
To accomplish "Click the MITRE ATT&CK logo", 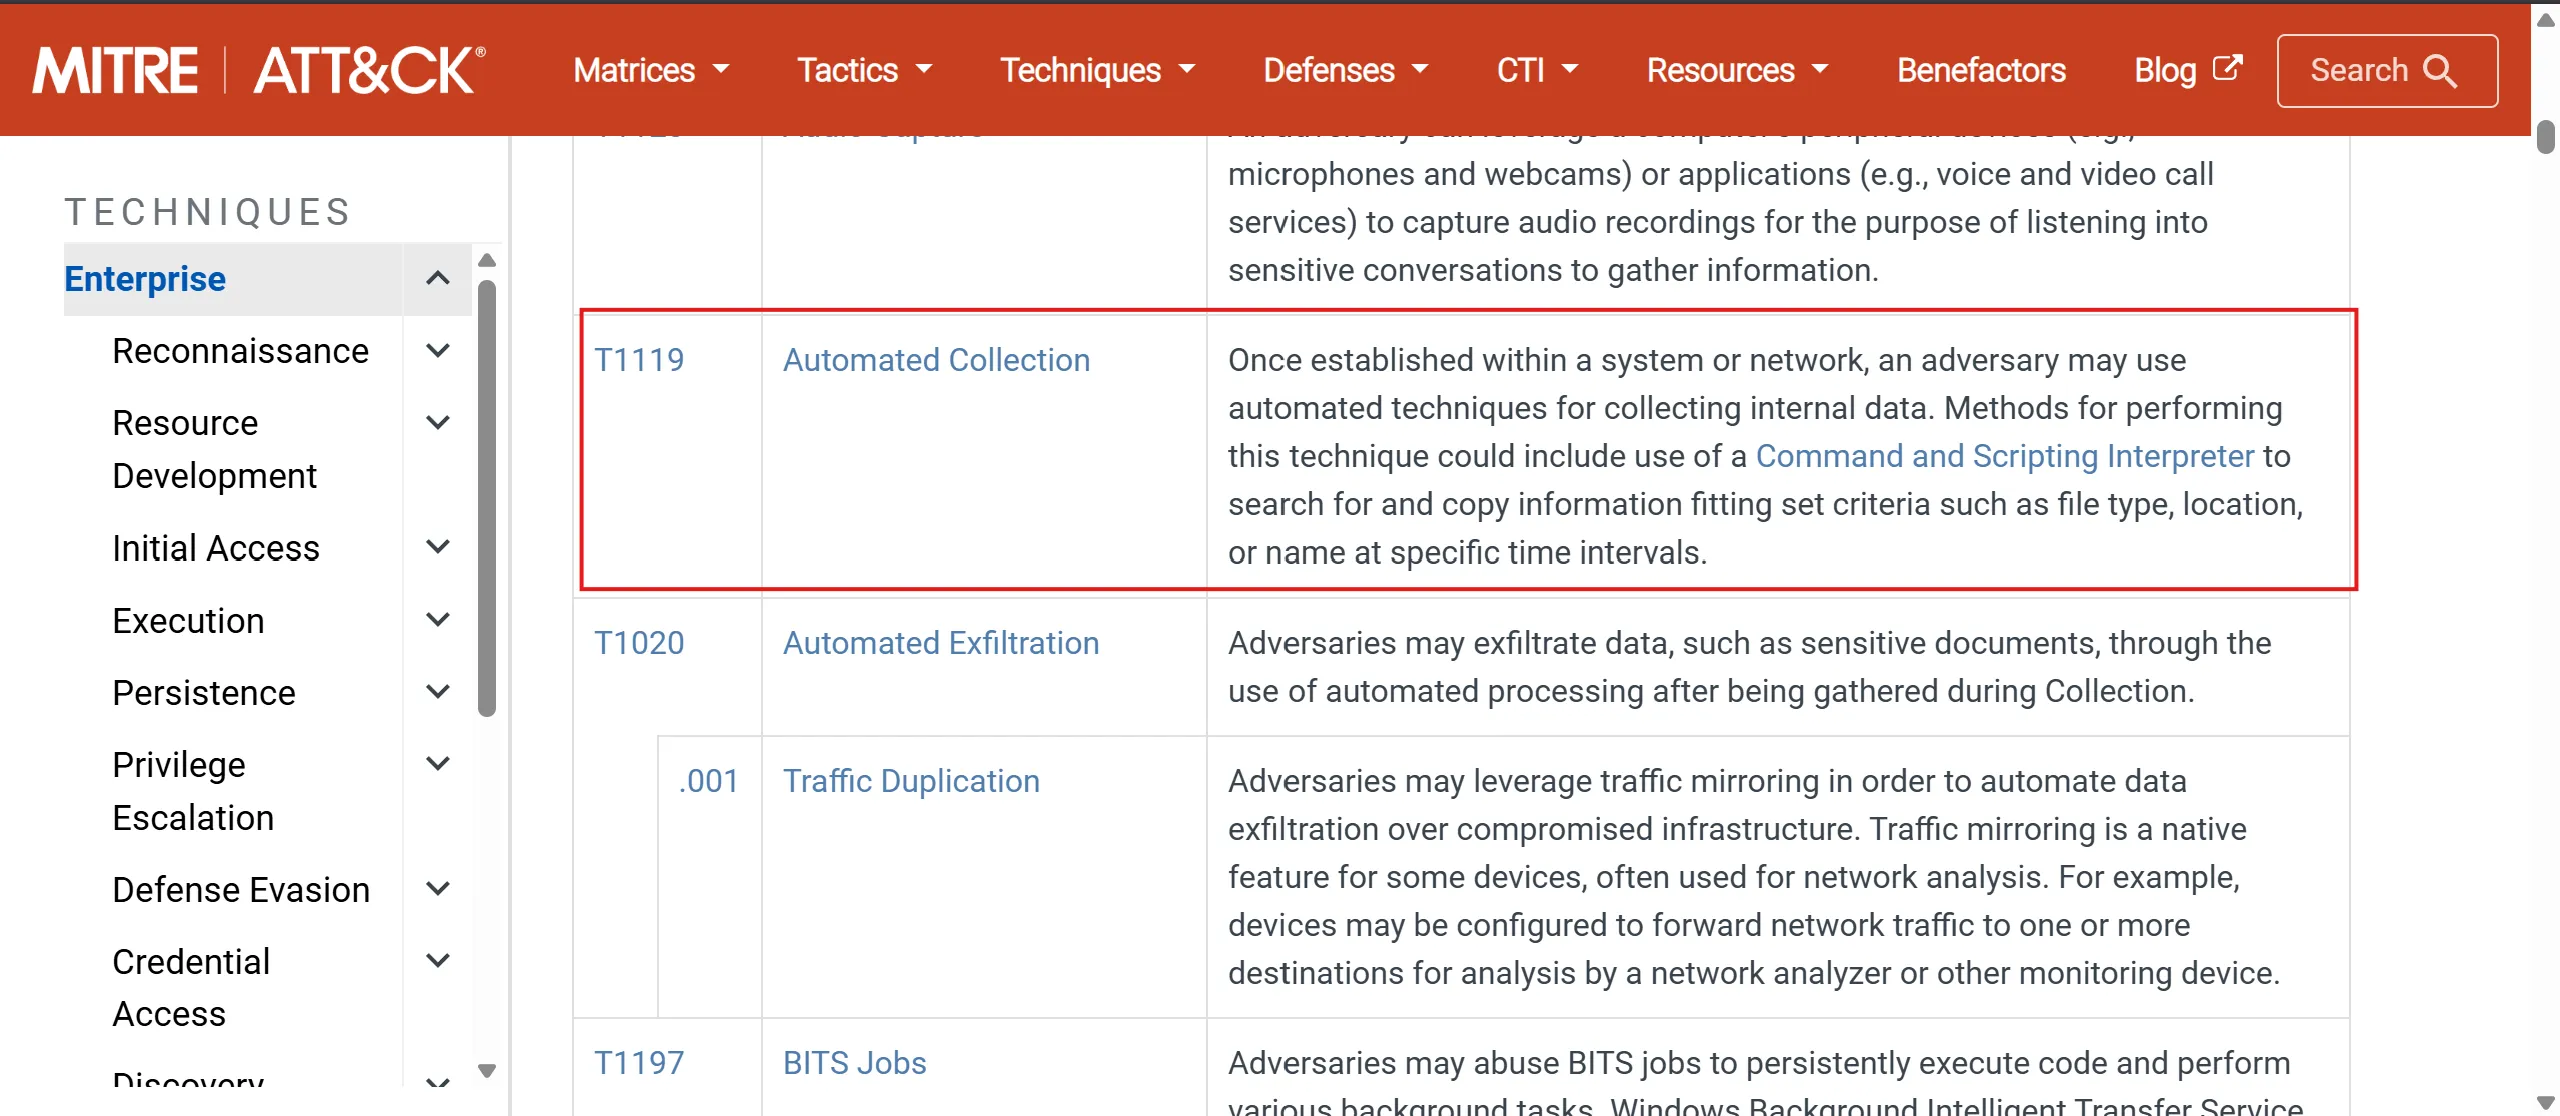I will tap(259, 70).
